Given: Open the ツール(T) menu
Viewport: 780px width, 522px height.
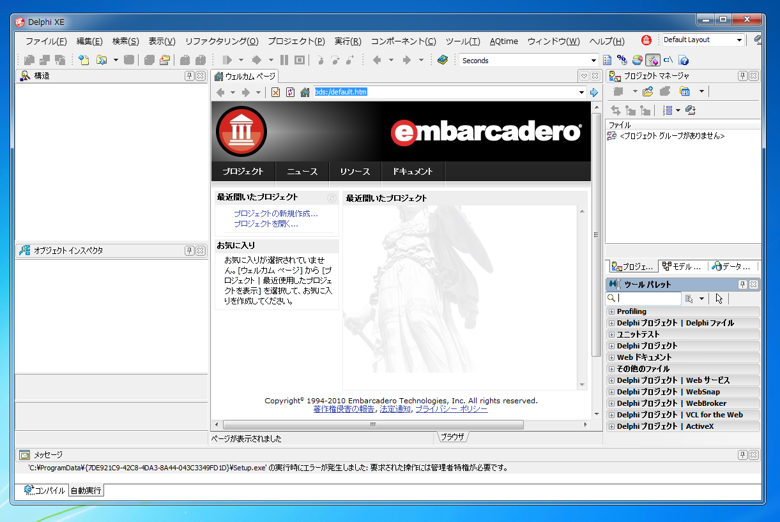Looking at the screenshot, I should 463,41.
